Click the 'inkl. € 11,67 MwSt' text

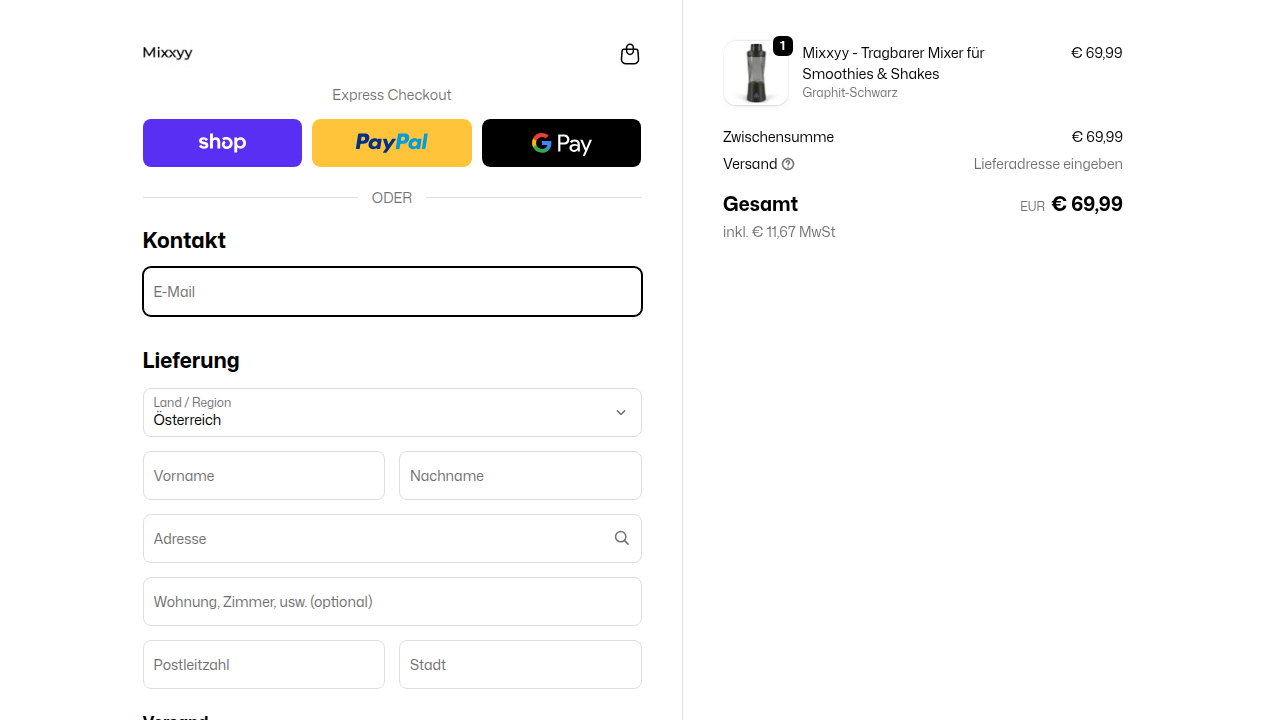click(779, 232)
